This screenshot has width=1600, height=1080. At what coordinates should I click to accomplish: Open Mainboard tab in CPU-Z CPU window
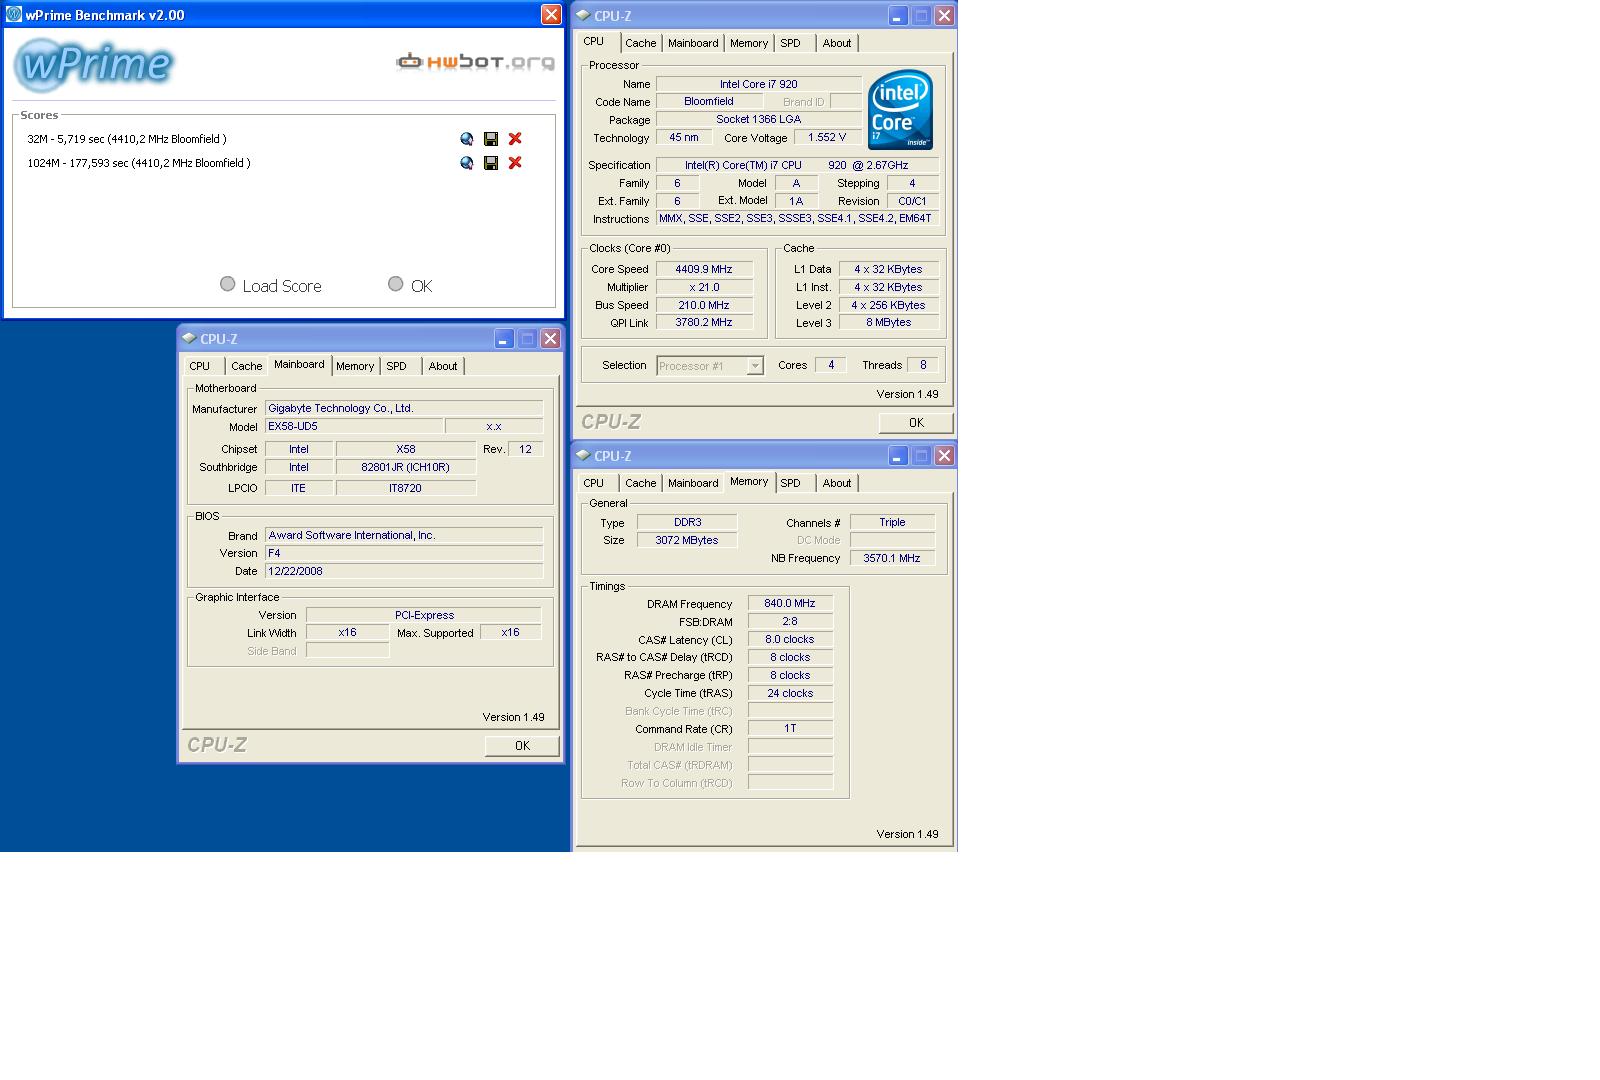click(x=693, y=43)
